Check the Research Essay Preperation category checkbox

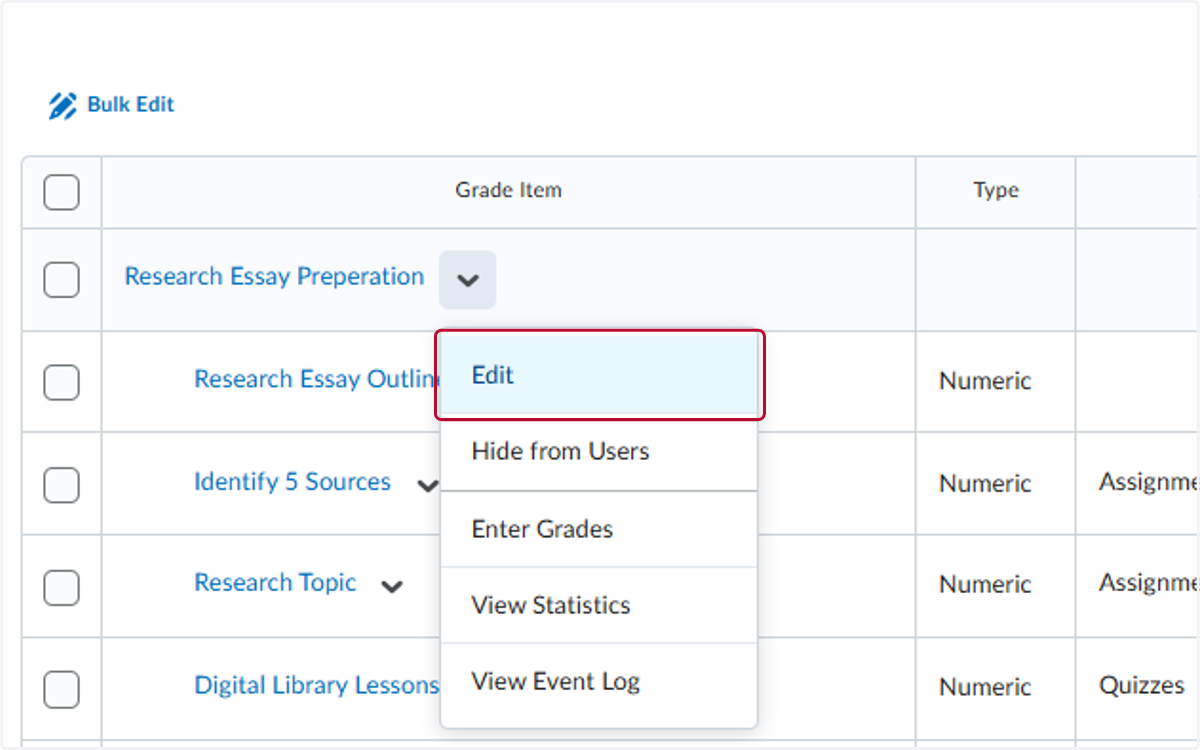point(61,280)
